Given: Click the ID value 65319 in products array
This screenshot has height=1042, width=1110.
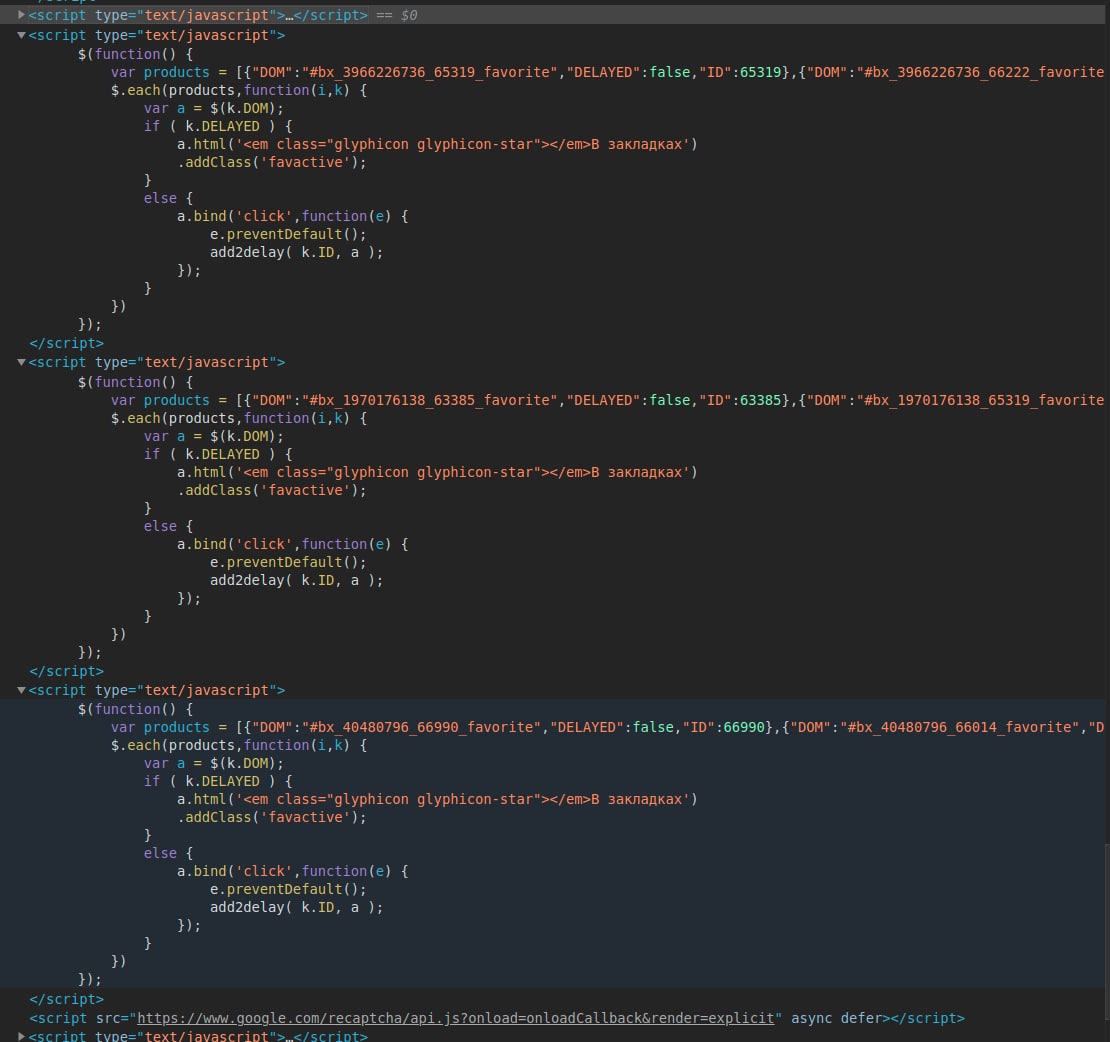Looking at the screenshot, I should point(760,72).
